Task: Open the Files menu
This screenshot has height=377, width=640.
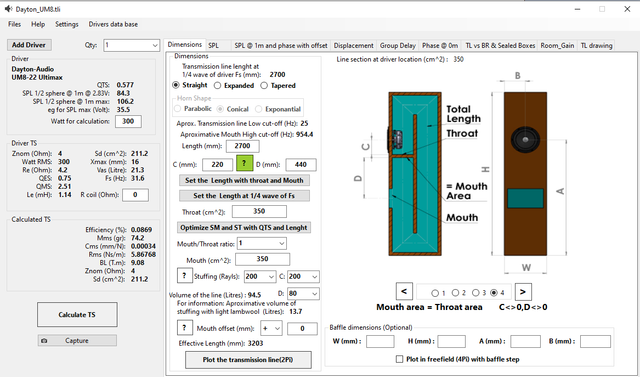Action: click(x=14, y=24)
